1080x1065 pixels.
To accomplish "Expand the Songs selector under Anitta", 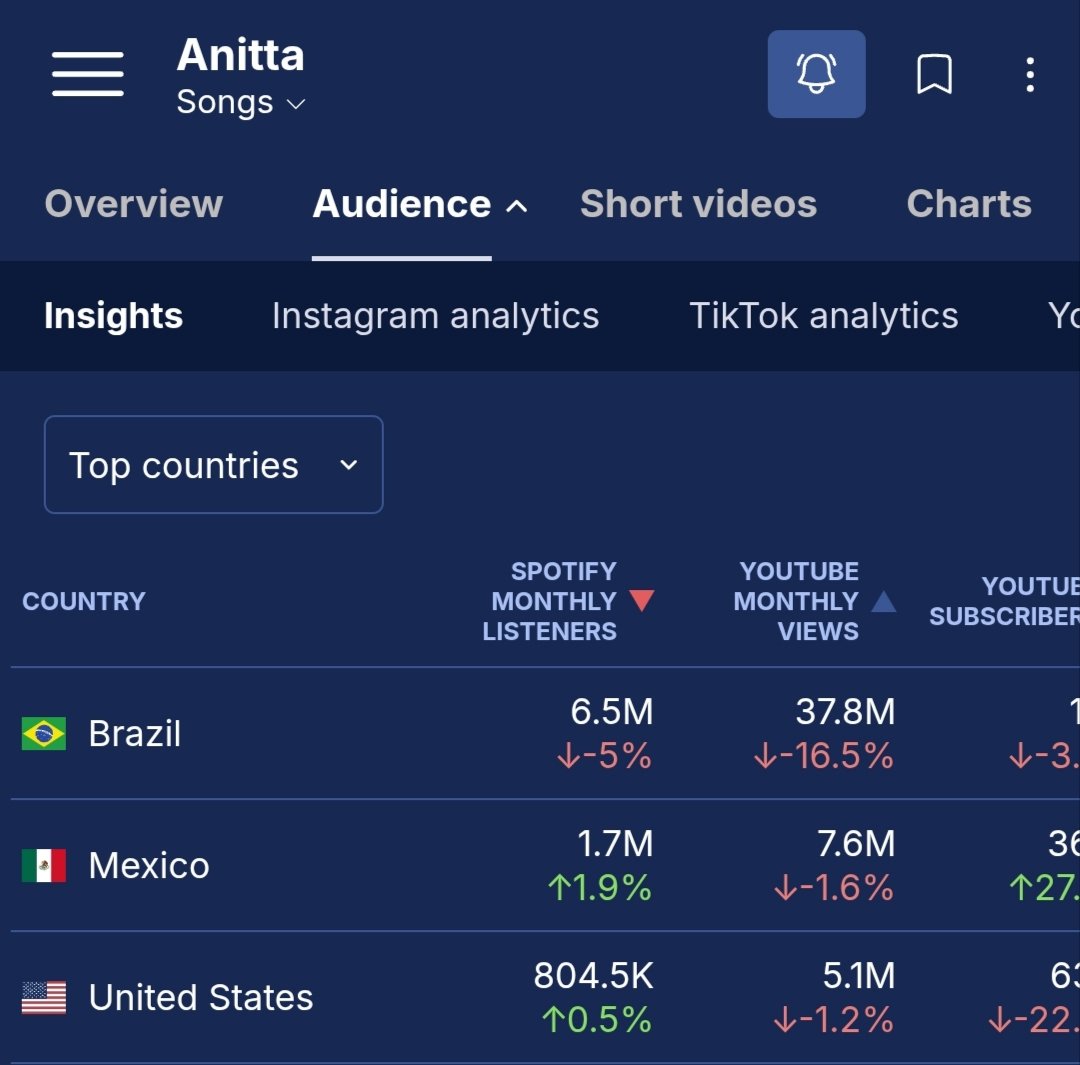I will [x=296, y=102].
